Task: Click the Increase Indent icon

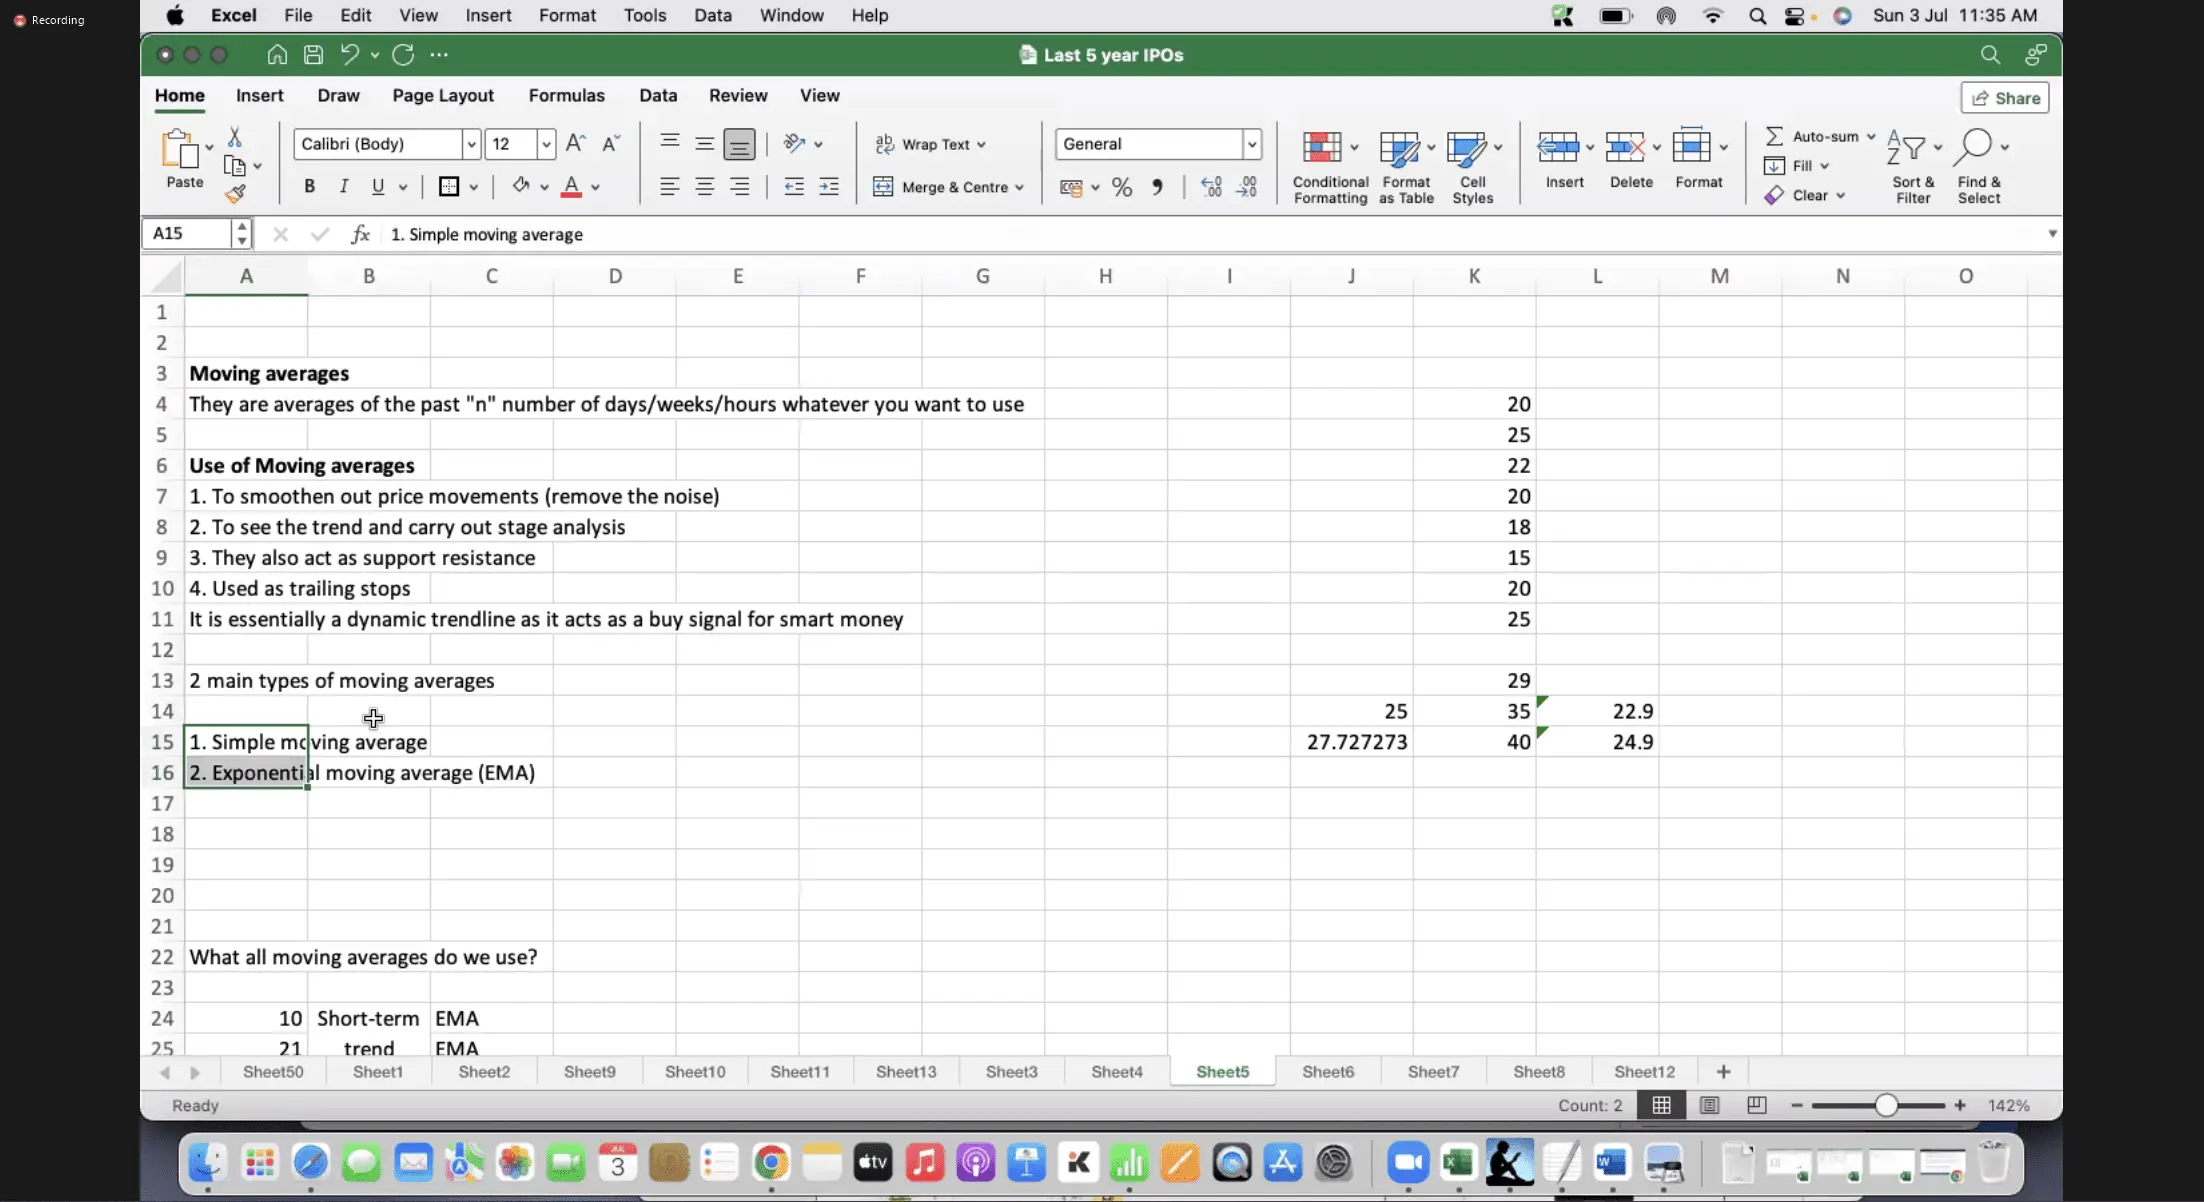Action: pyautogui.click(x=829, y=187)
